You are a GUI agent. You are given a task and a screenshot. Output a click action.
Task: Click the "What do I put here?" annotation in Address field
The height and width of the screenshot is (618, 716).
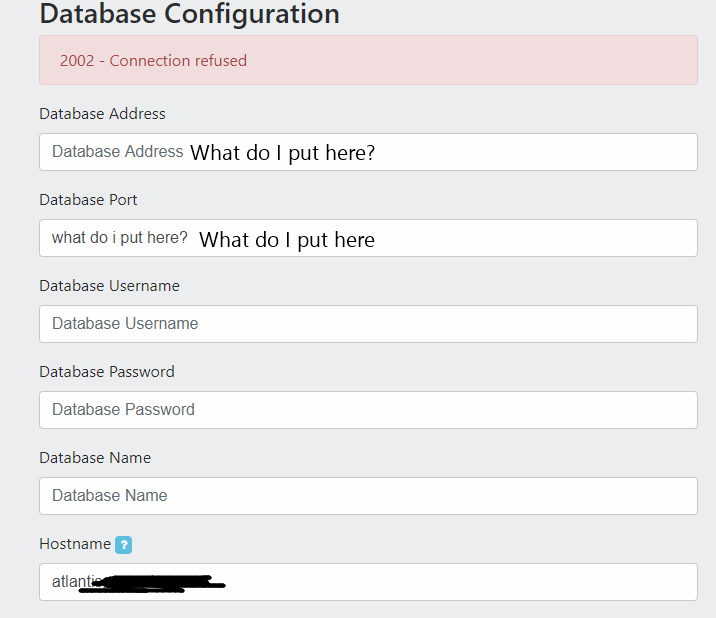click(282, 153)
